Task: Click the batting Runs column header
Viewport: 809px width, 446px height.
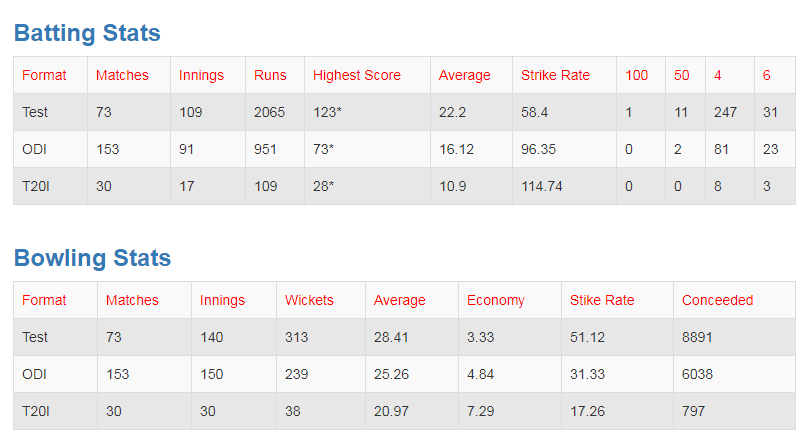Action: coord(270,75)
